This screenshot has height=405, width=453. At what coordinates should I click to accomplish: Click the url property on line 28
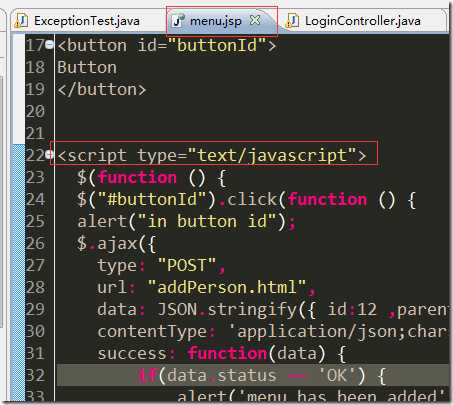pos(112,287)
